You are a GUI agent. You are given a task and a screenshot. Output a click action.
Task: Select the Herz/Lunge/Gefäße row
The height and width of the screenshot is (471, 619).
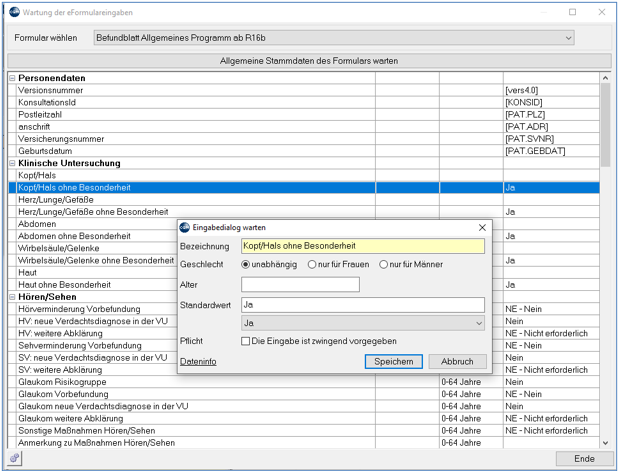[x=304, y=200]
